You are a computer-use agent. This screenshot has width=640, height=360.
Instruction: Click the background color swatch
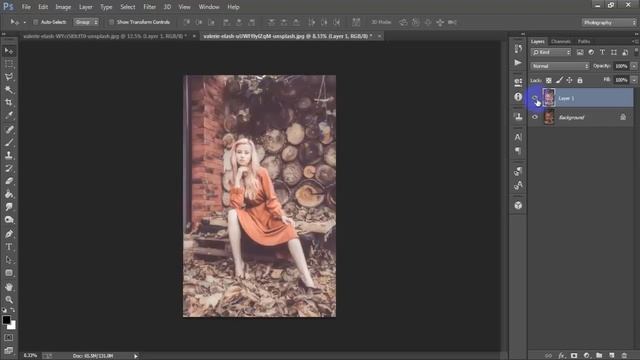coord(12,326)
